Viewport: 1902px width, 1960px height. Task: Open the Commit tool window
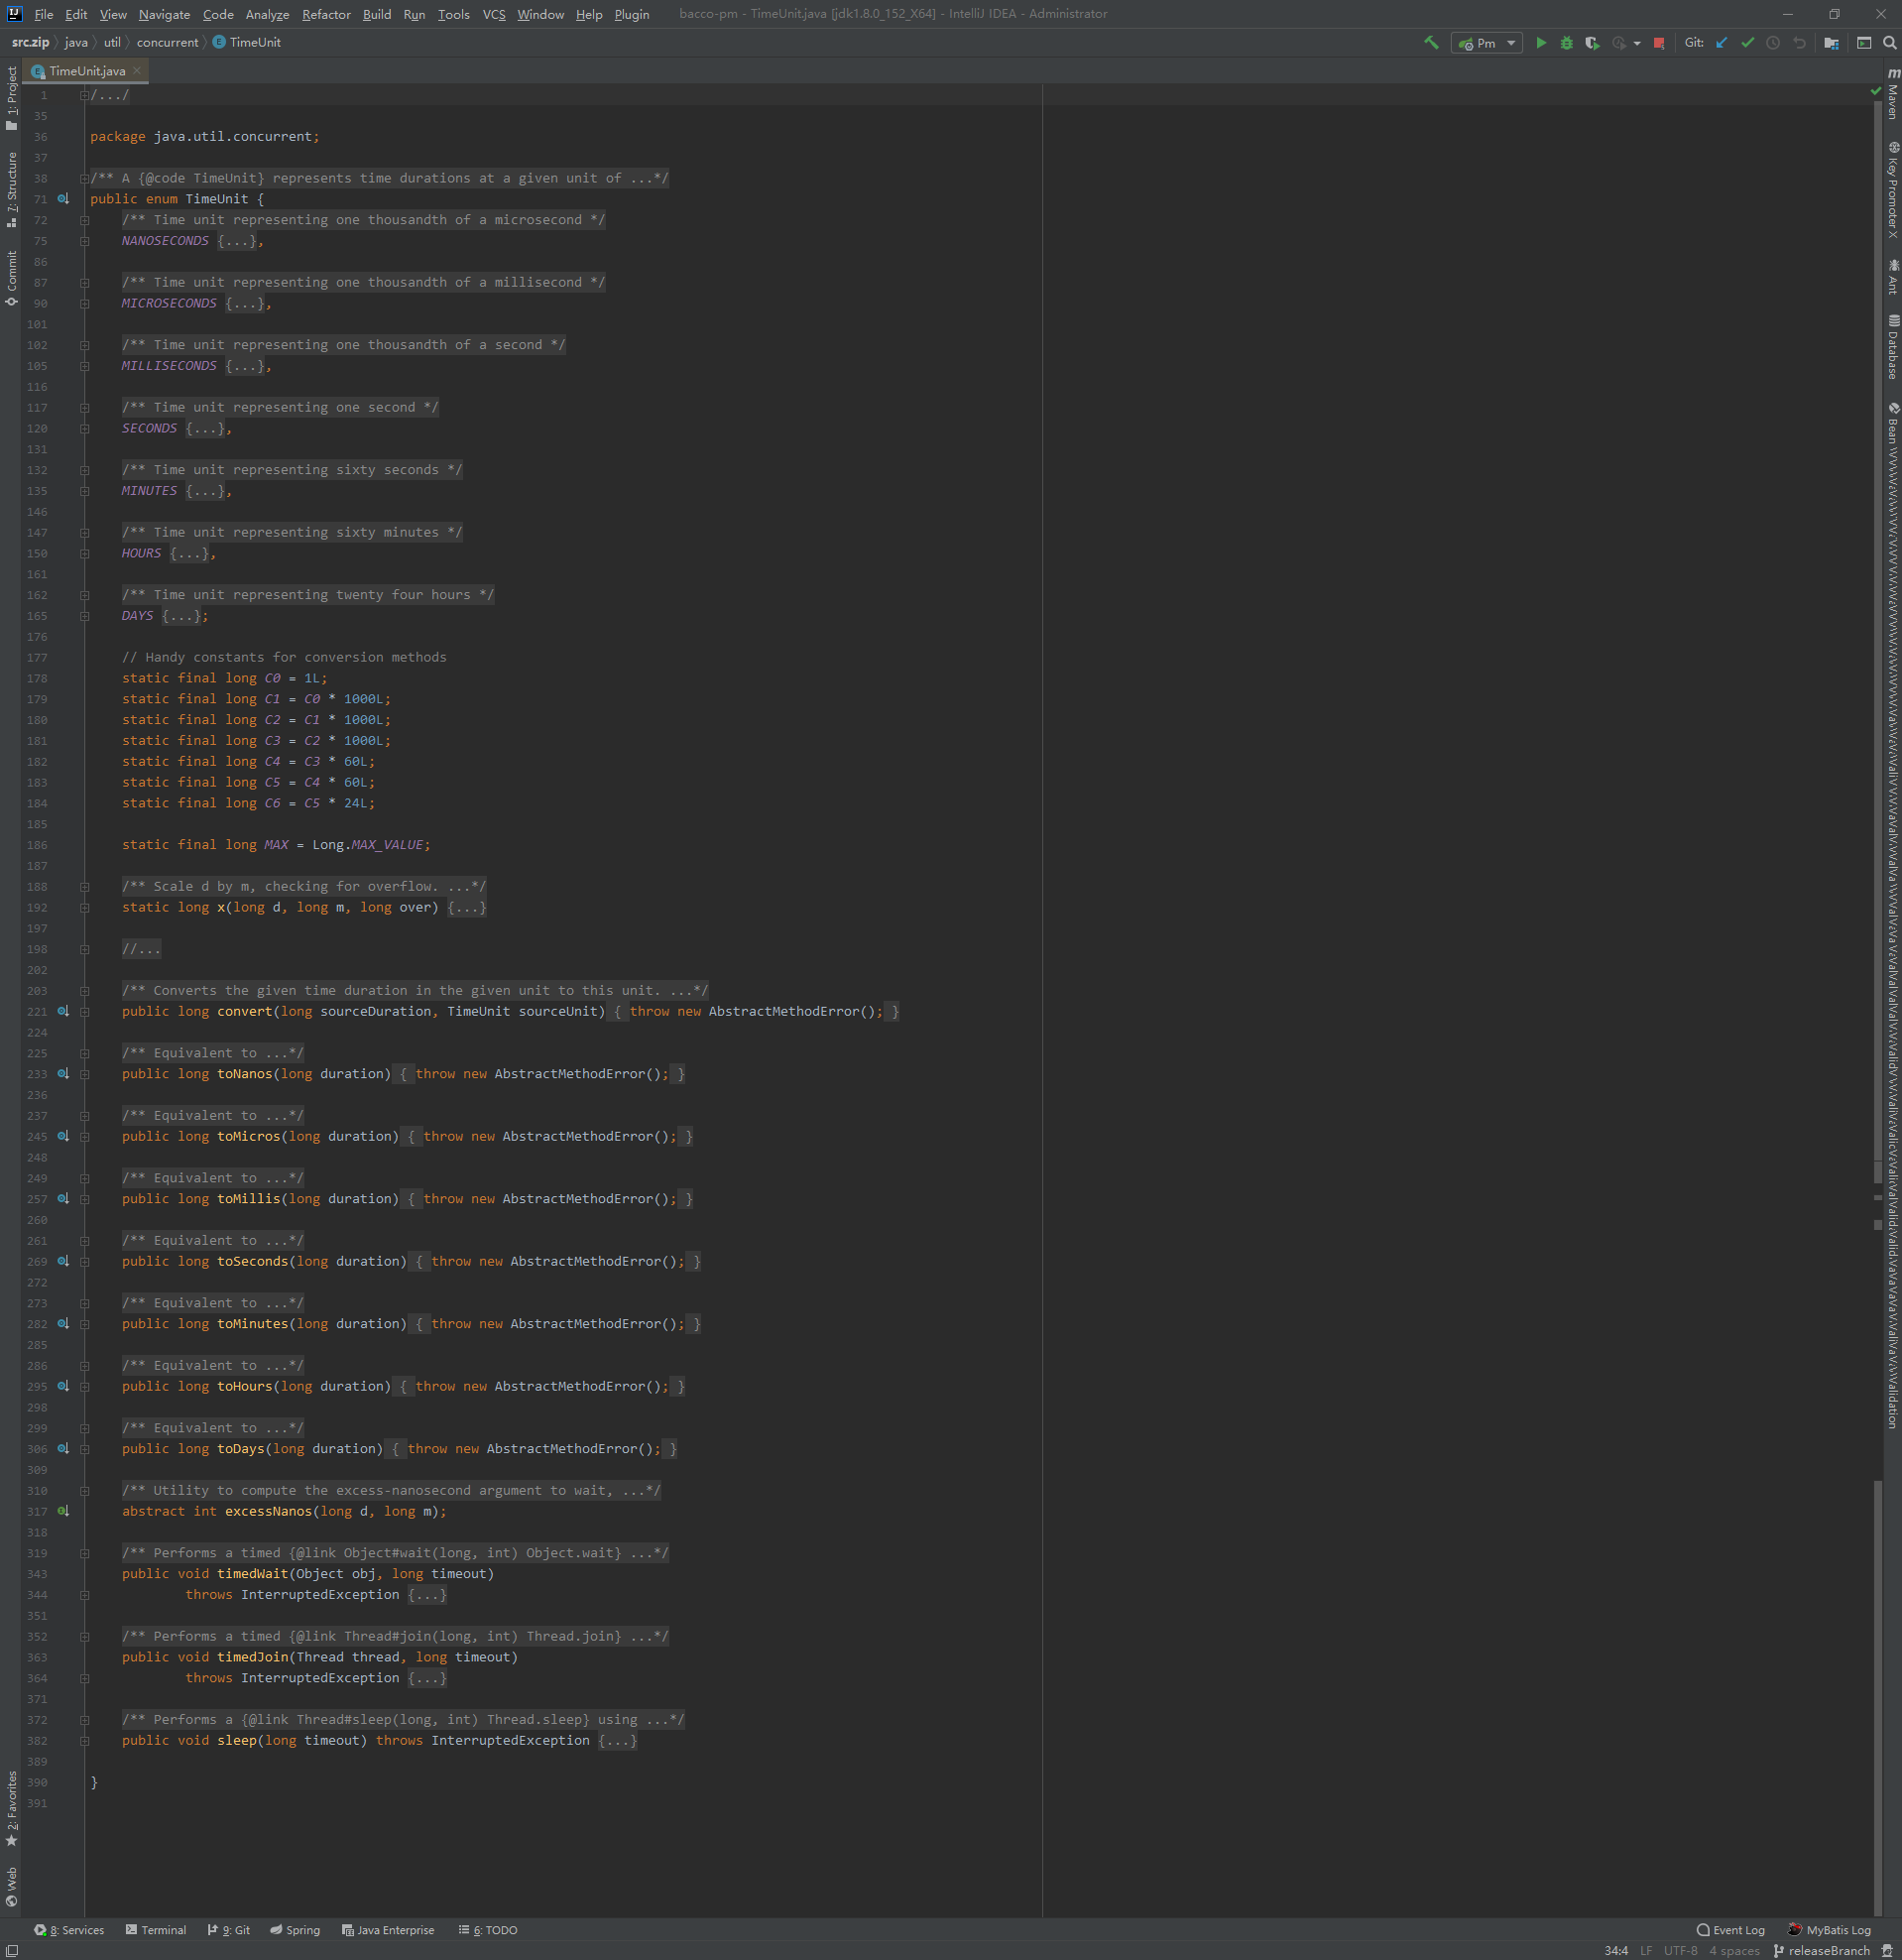[x=11, y=277]
